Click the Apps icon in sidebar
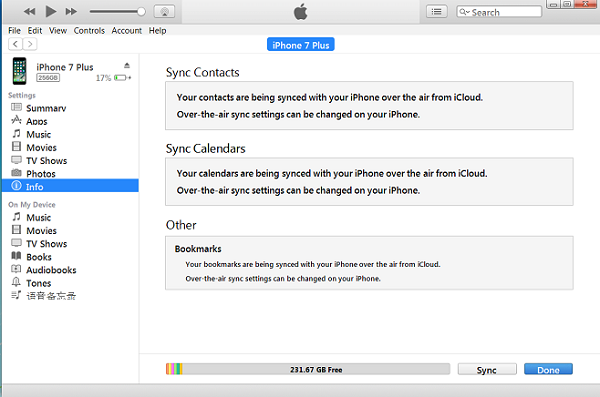Image resolution: width=600 pixels, height=397 pixels. click(x=16, y=120)
